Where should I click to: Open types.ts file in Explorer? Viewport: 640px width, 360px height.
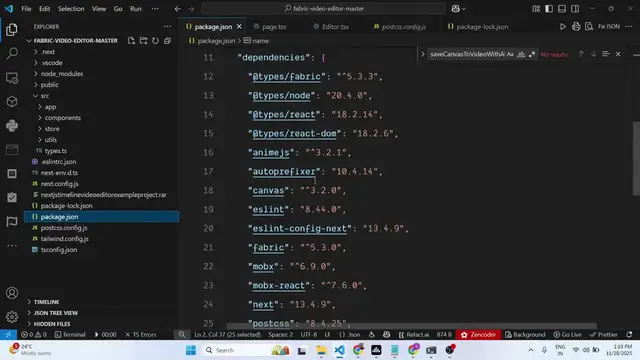click(x=56, y=151)
